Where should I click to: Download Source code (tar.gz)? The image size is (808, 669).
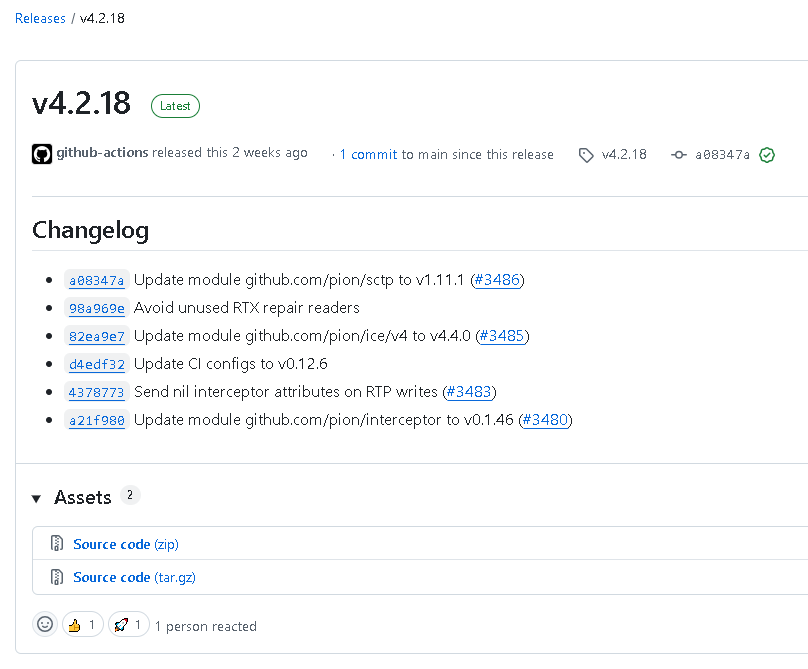[x=134, y=577]
